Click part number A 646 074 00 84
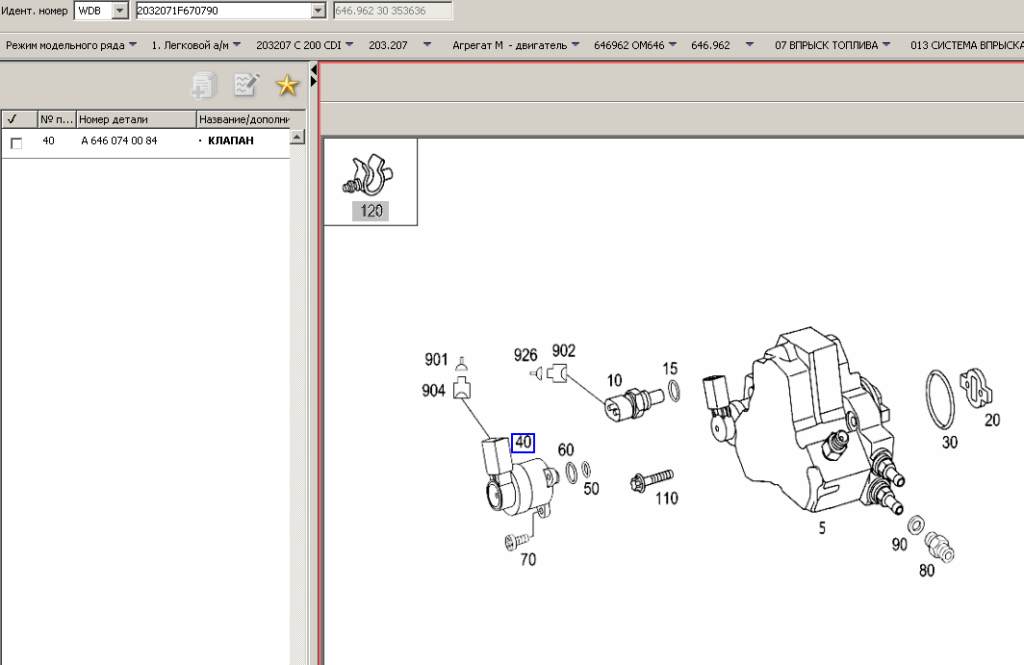 [119, 142]
